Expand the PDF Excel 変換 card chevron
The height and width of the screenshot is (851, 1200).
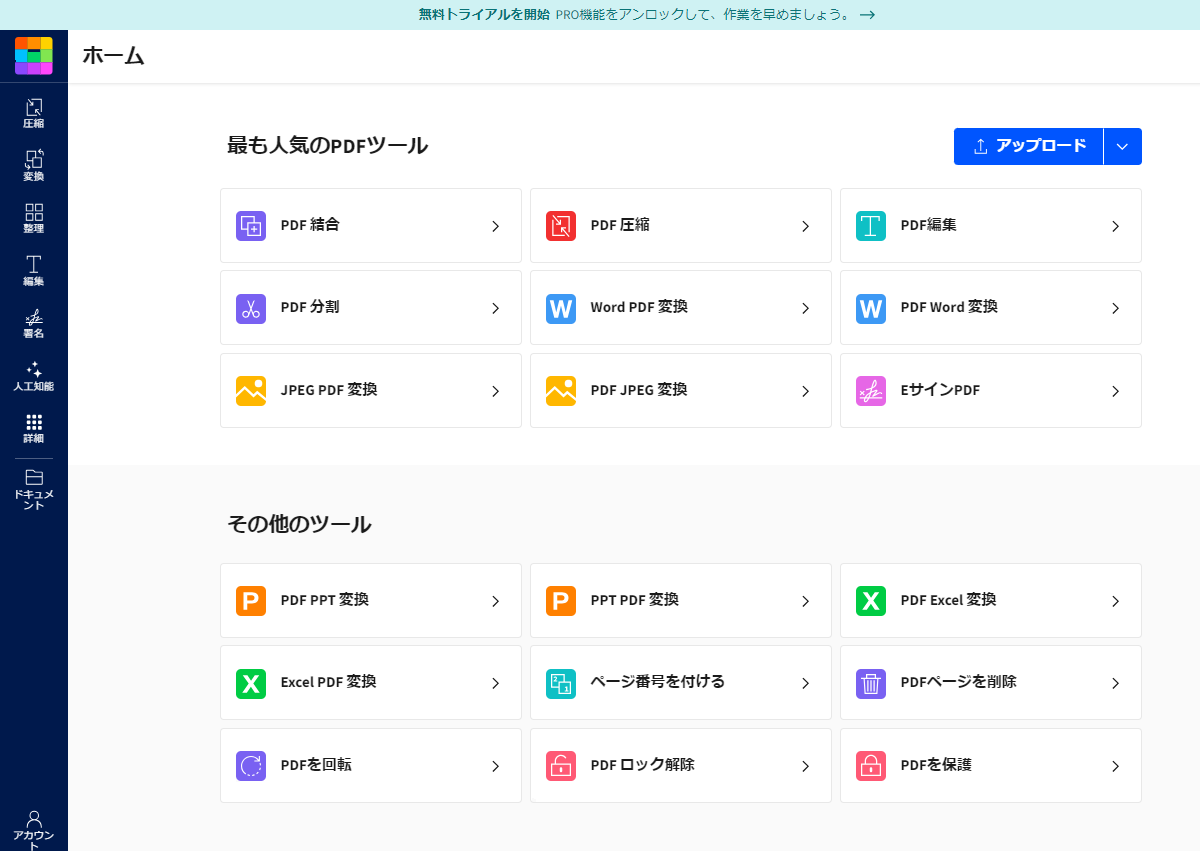[x=1115, y=601]
